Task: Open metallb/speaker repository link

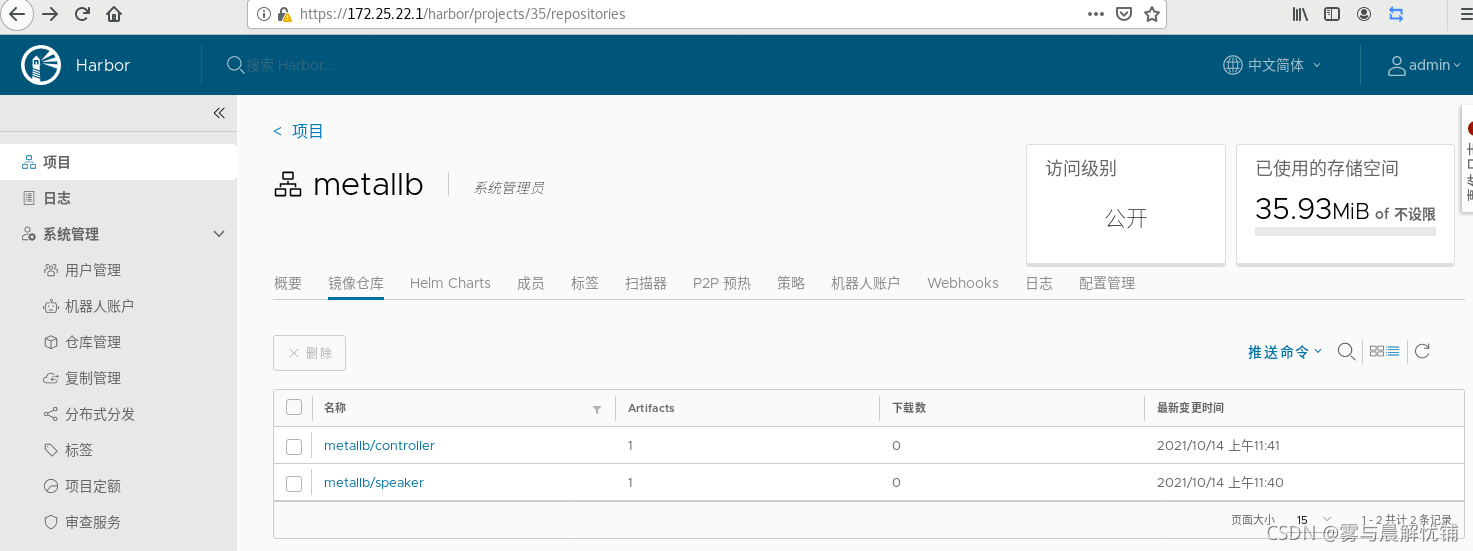Action: point(374,483)
